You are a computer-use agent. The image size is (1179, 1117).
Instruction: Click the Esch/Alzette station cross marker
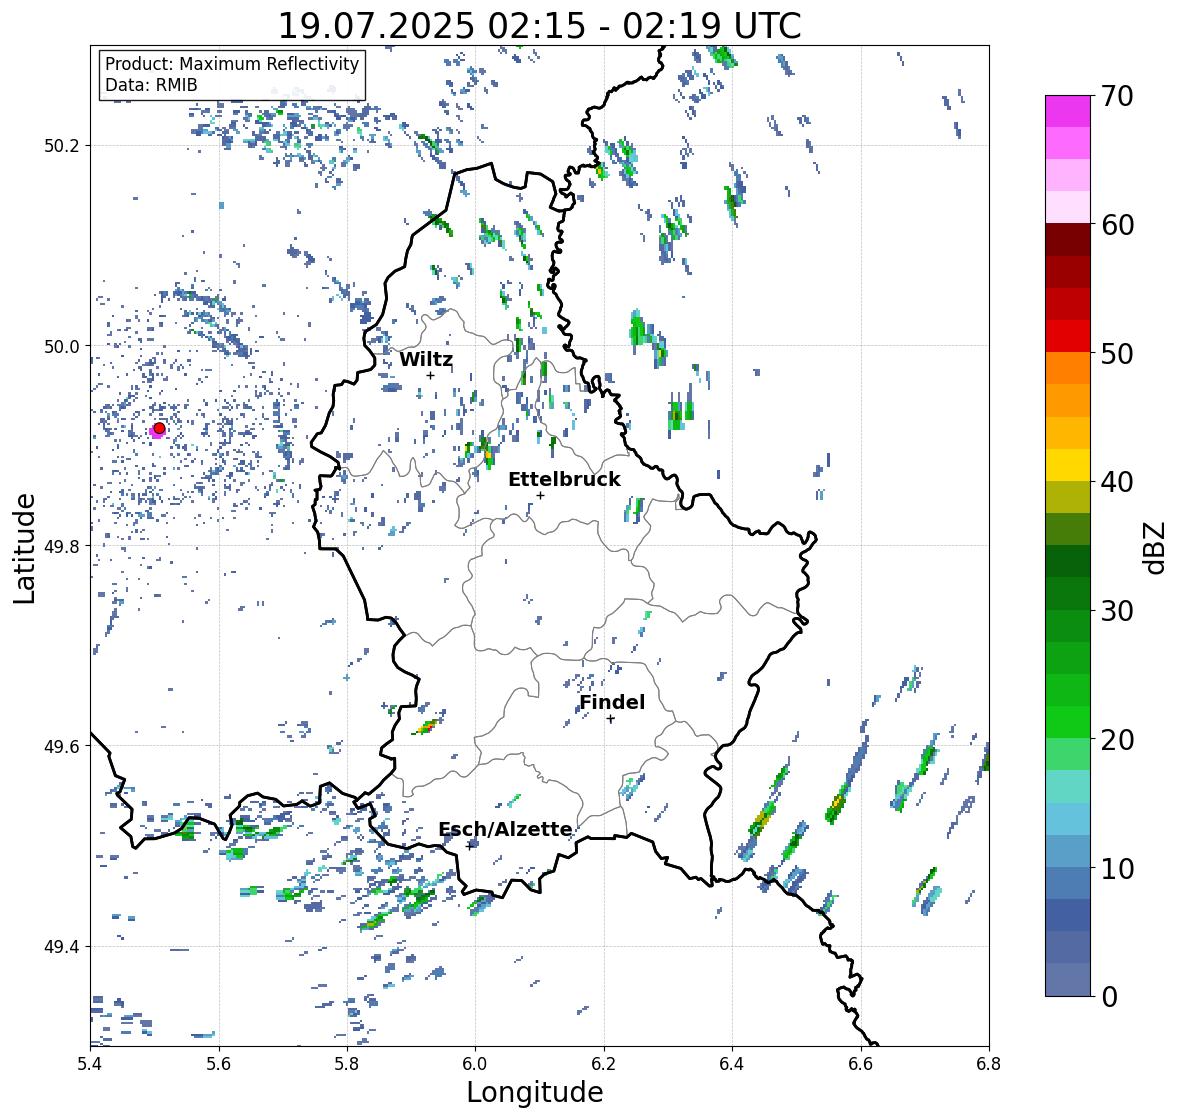pos(470,846)
